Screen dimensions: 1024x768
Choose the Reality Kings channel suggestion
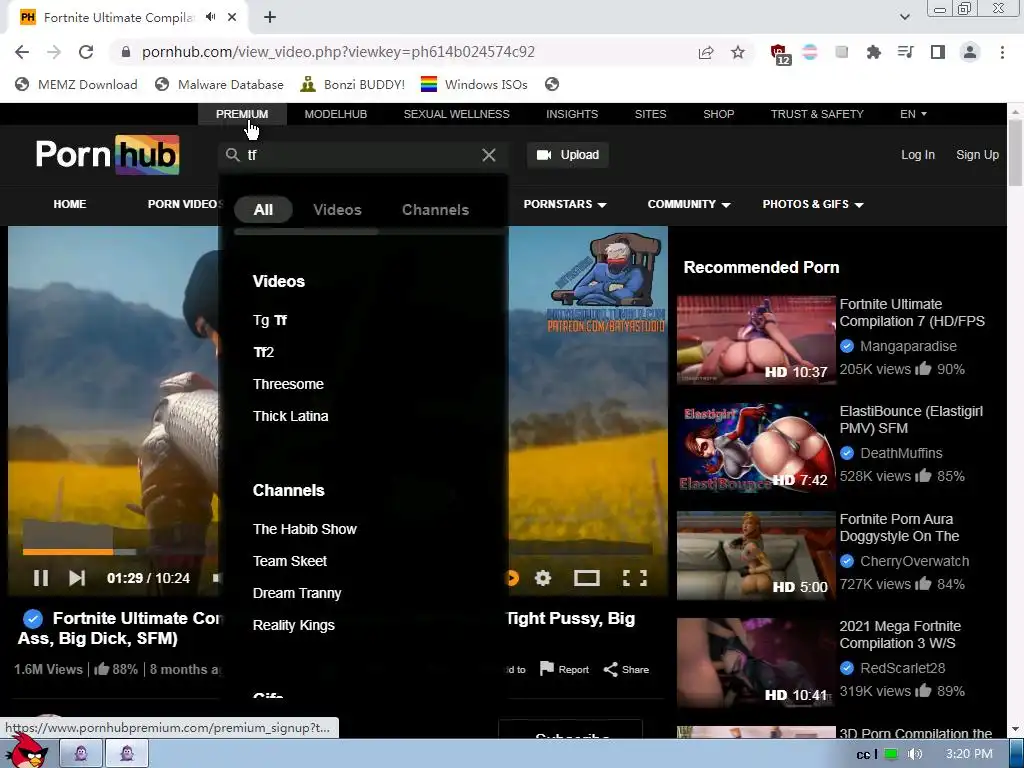click(293, 625)
